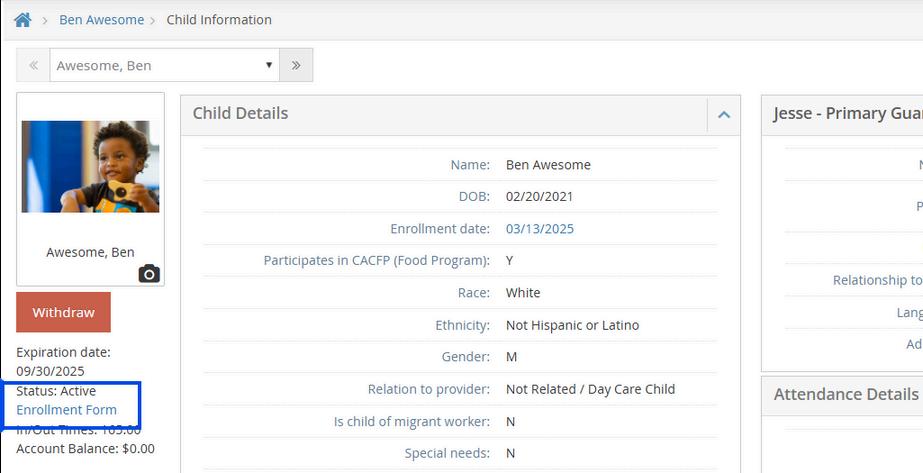Open the Enrollment Form link
The image size is (923, 473).
66,410
